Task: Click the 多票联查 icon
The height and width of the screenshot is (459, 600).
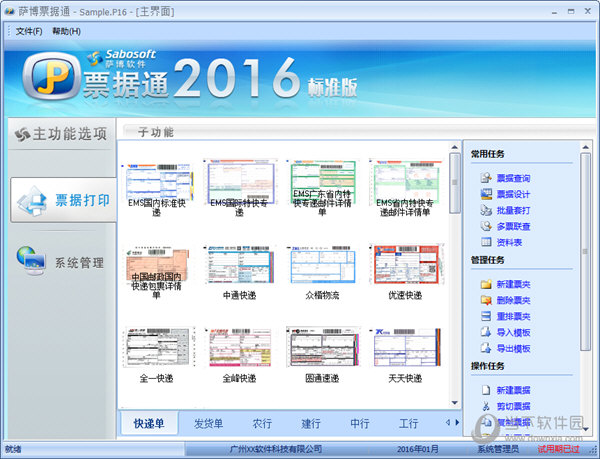Action: click(x=486, y=226)
